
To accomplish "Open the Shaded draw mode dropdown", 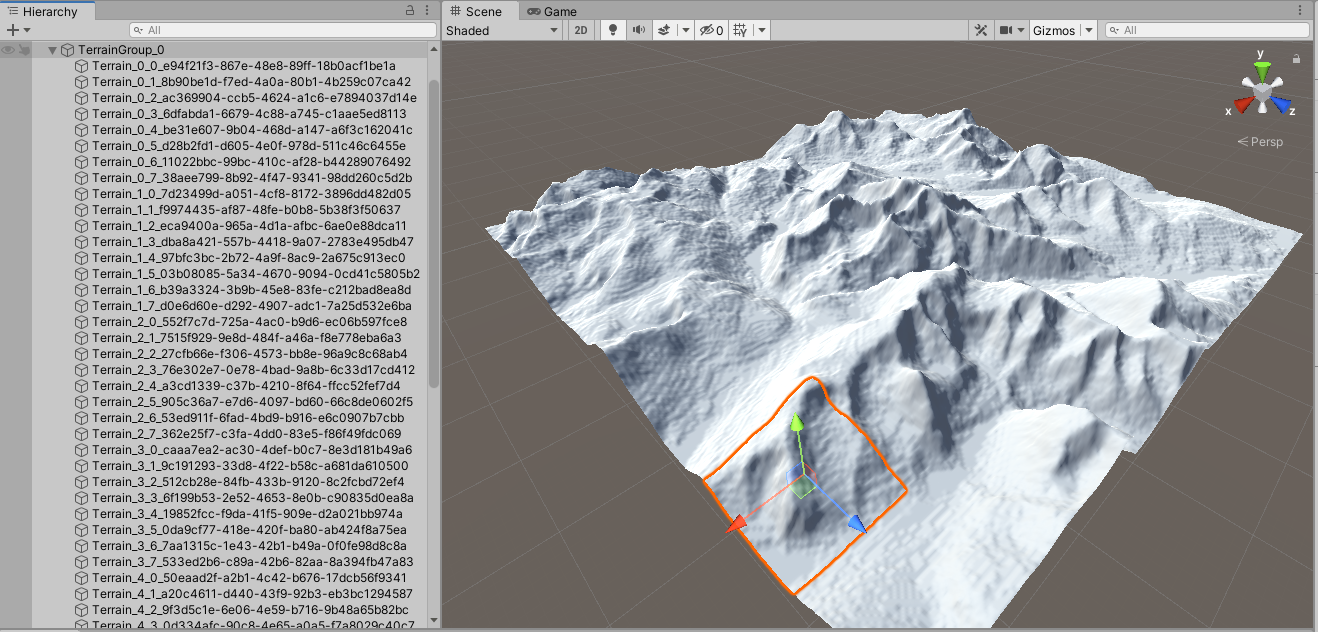I will point(500,30).
